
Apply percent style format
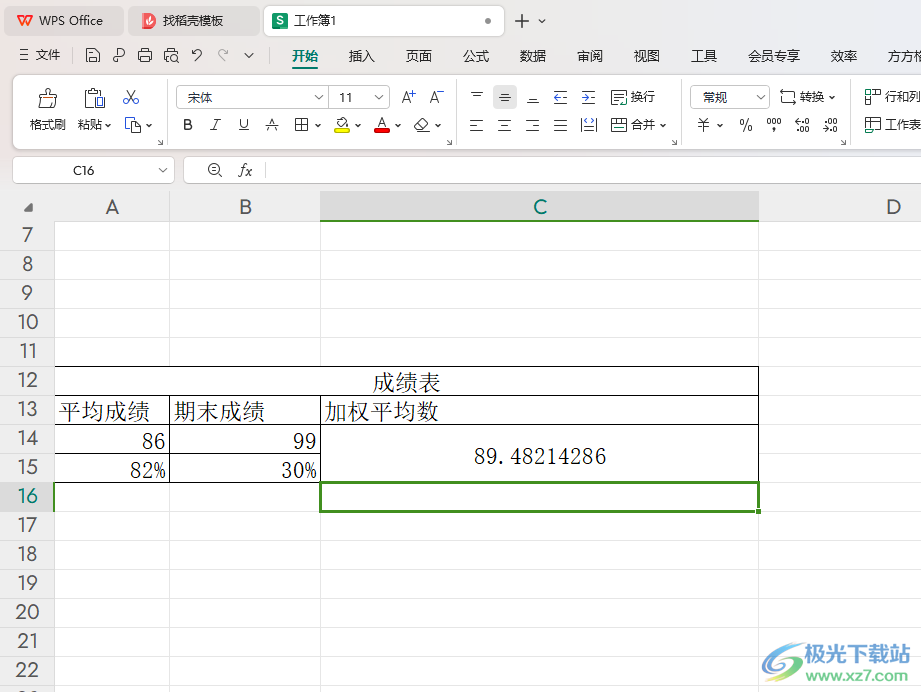pos(746,125)
